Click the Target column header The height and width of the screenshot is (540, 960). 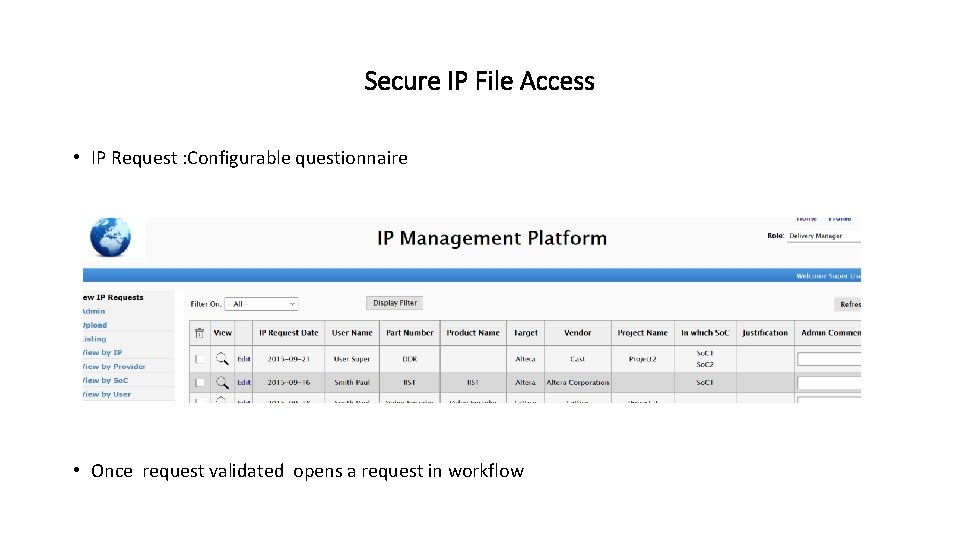click(x=525, y=333)
